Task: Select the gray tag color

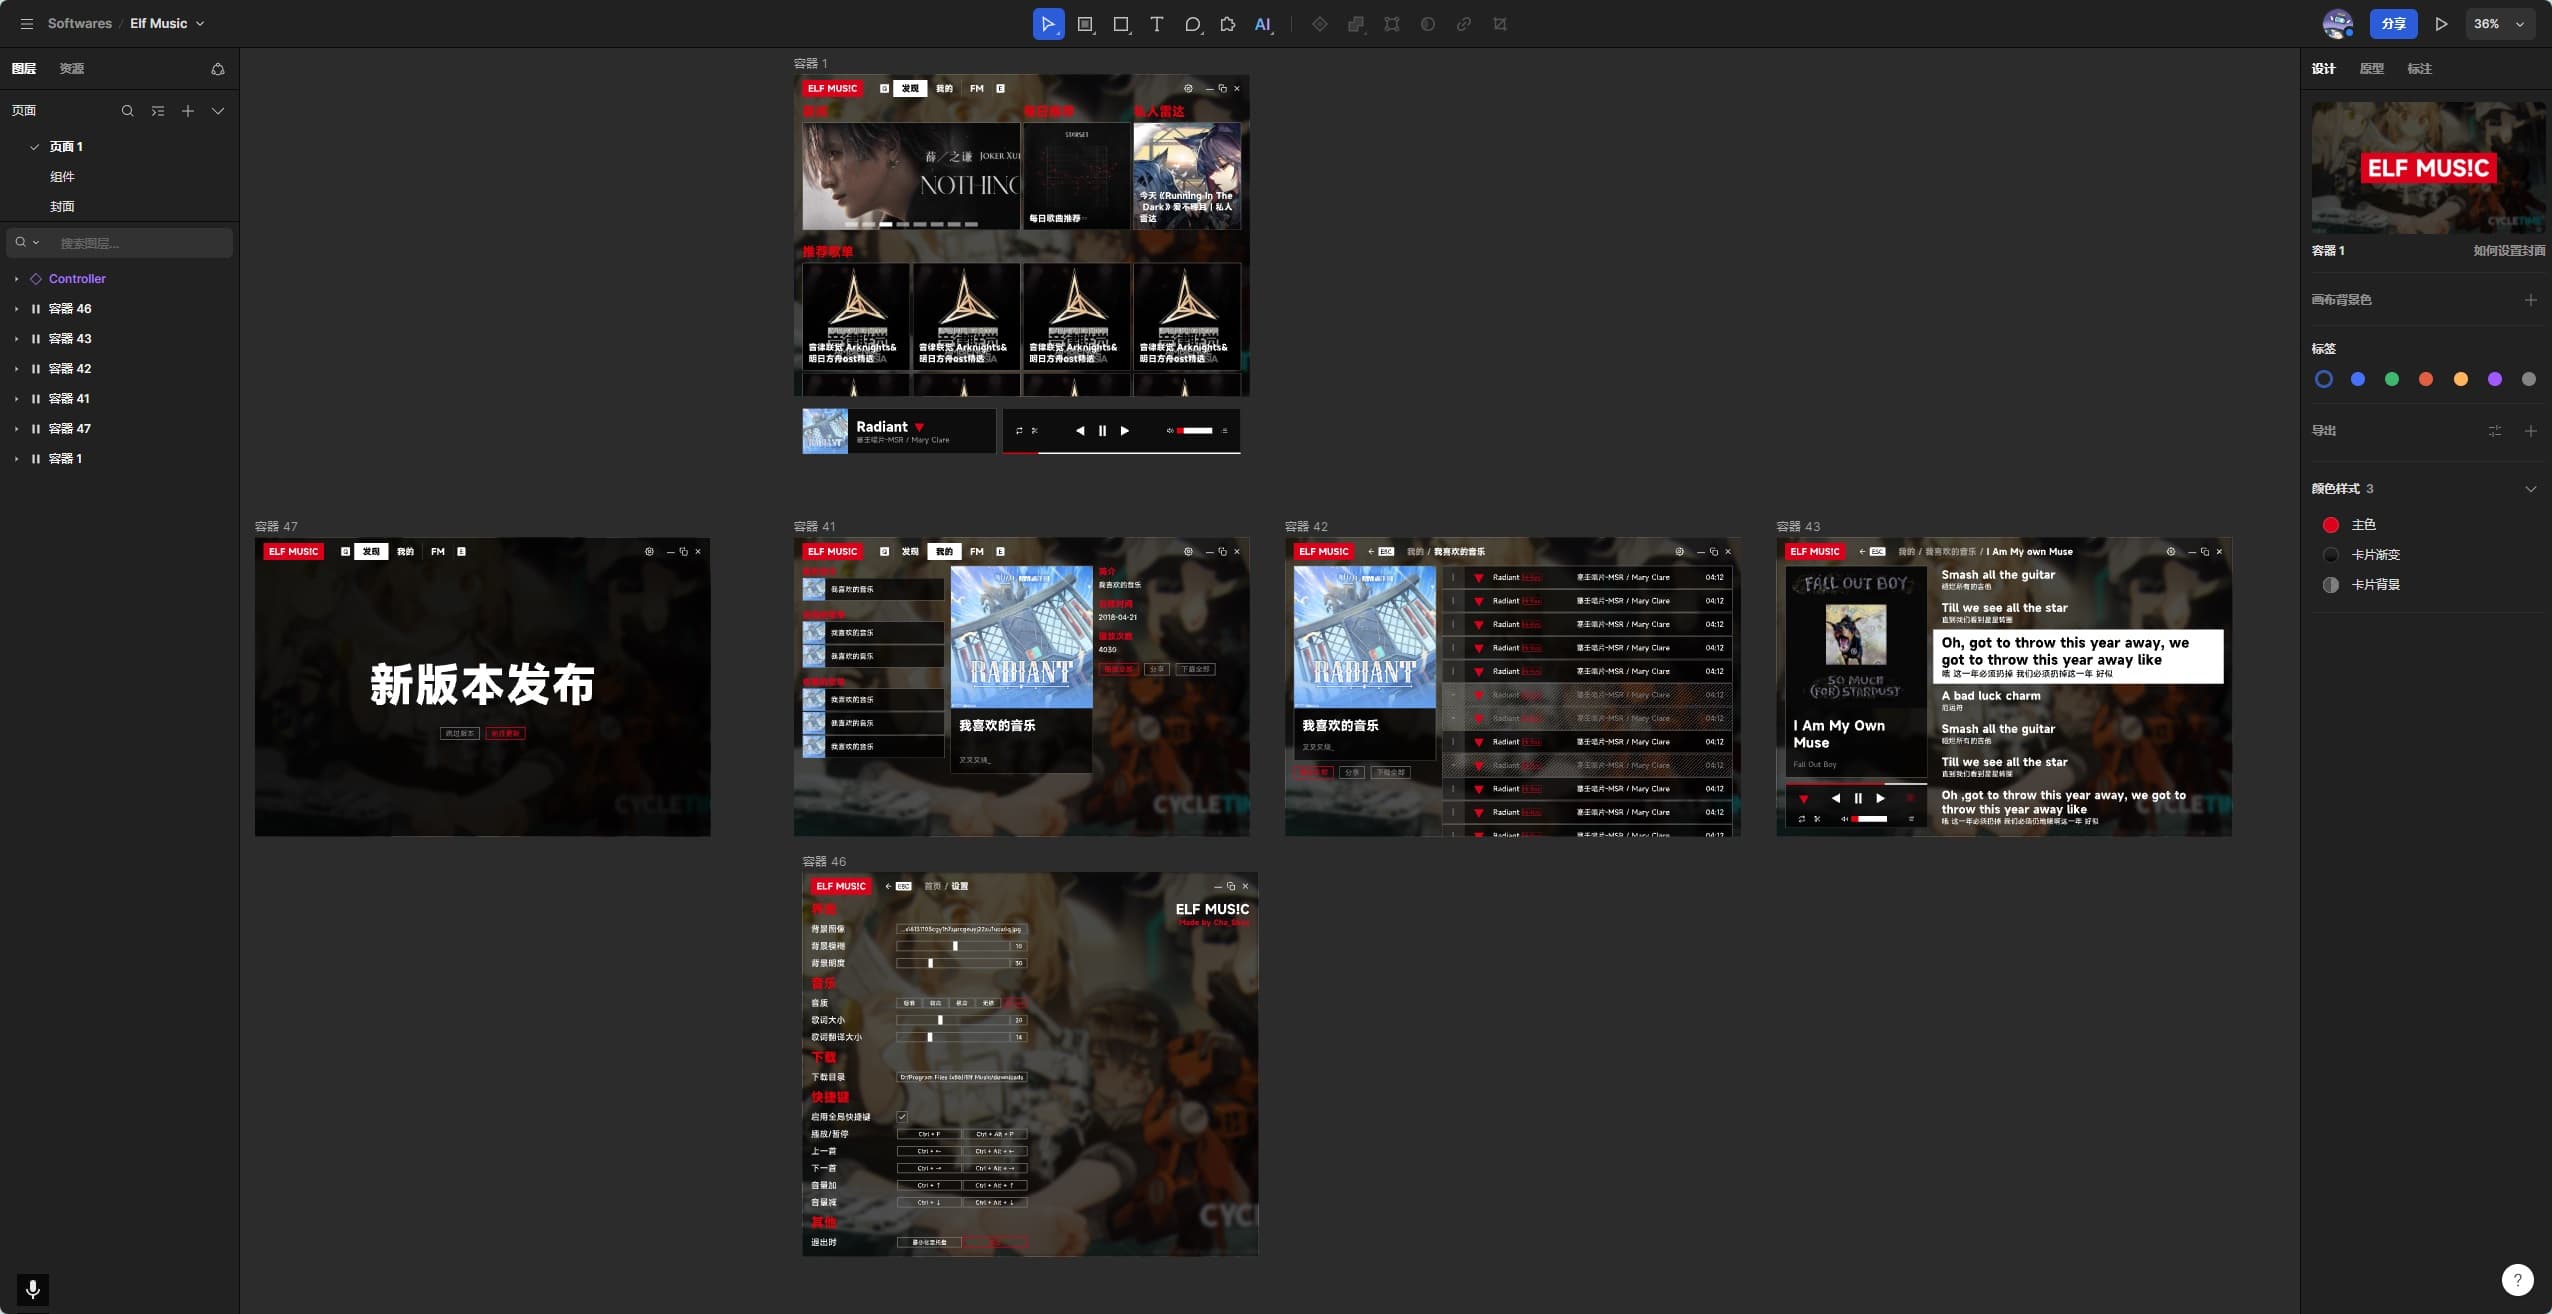Action: (2528, 379)
